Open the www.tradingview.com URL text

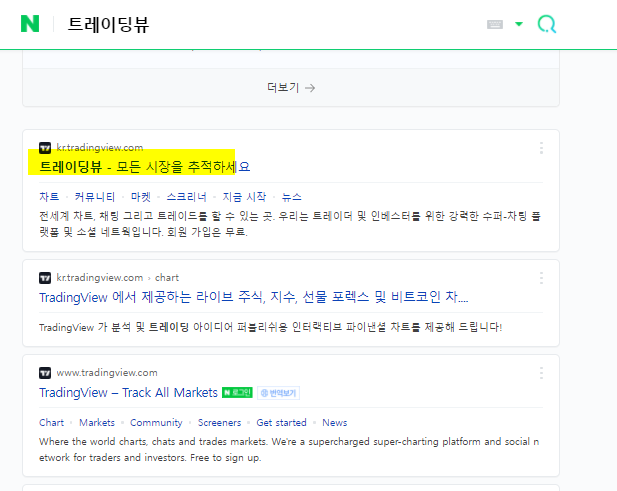pyautogui.click(x=107, y=373)
